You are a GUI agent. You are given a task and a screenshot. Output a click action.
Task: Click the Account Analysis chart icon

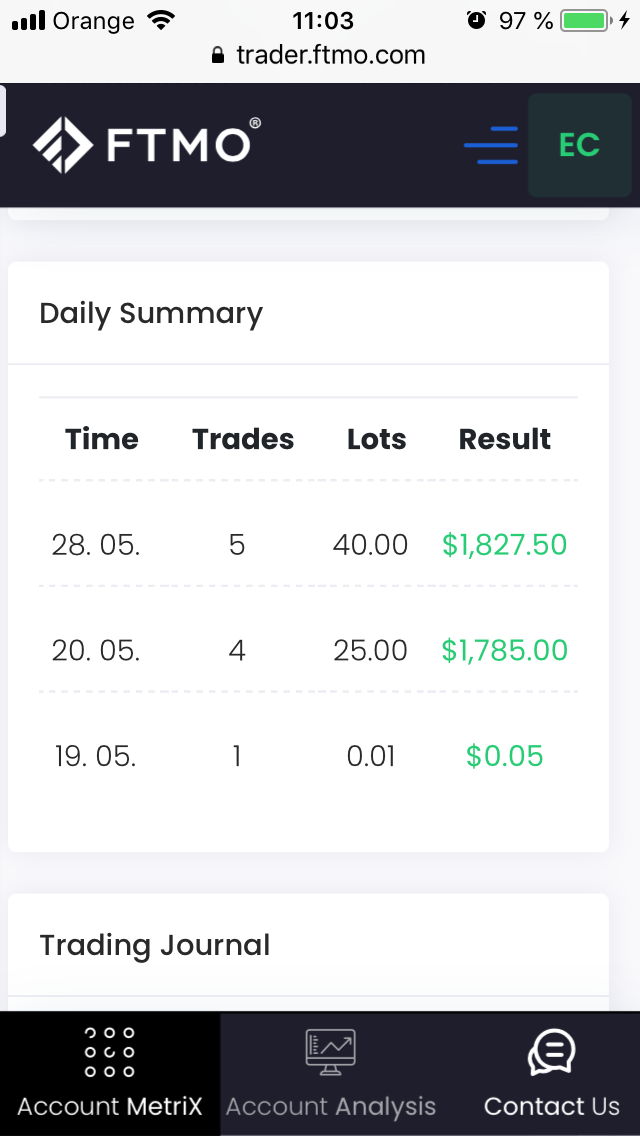pos(331,1052)
